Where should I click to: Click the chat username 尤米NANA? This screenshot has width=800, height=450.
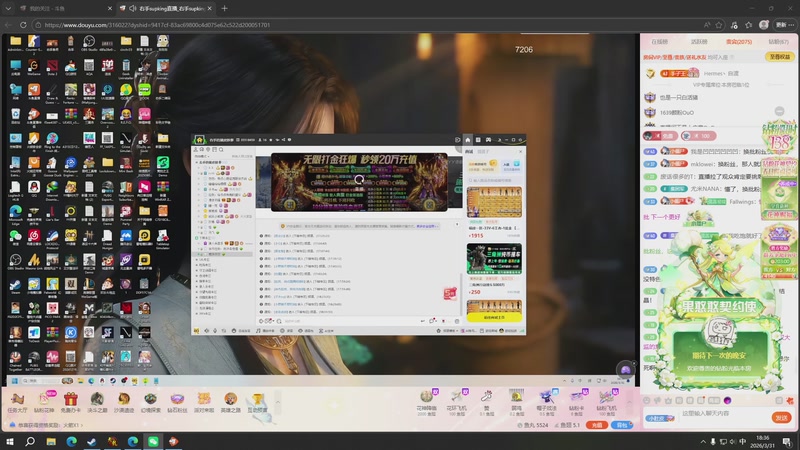point(706,189)
